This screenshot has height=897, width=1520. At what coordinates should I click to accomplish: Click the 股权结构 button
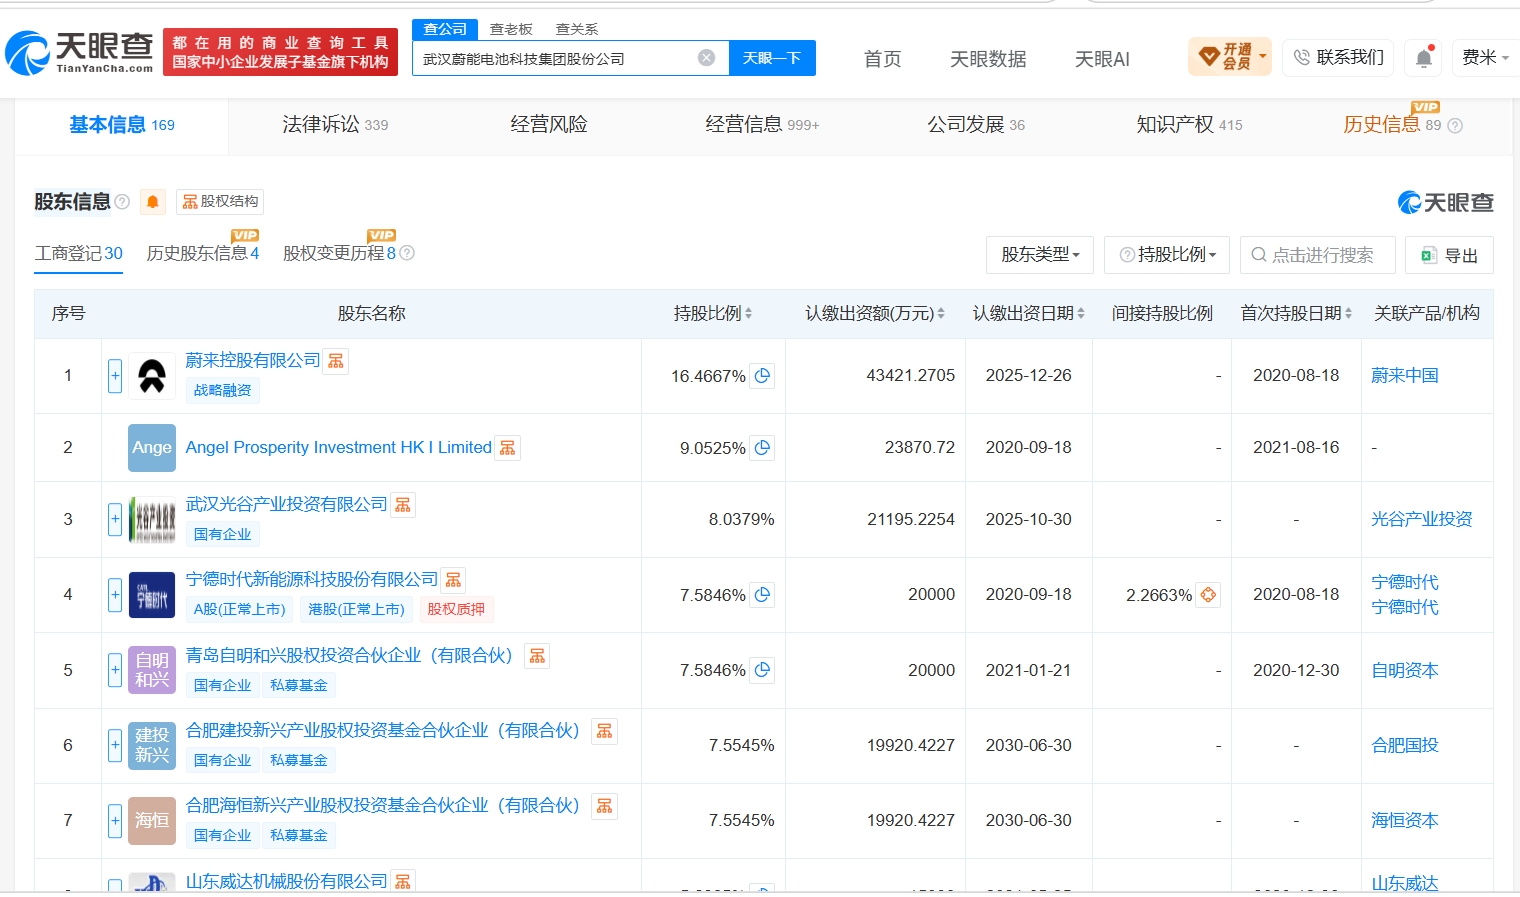point(220,202)
